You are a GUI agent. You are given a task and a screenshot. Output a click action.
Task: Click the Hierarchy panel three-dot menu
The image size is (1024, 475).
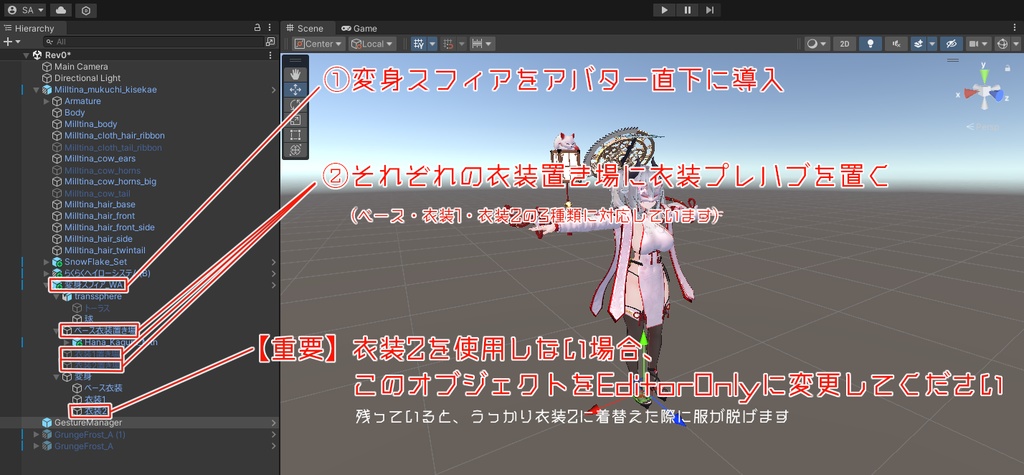click(270, 28)
